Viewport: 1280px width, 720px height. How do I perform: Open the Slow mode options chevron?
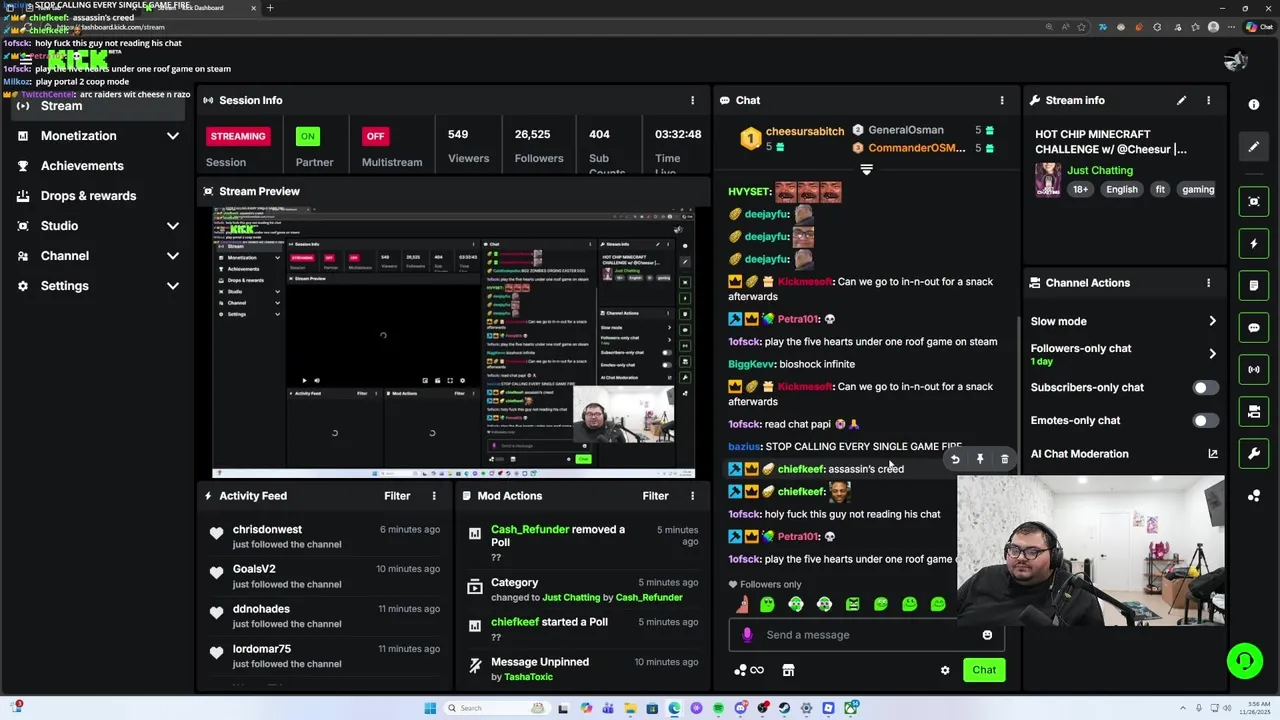click(1212, 321)
